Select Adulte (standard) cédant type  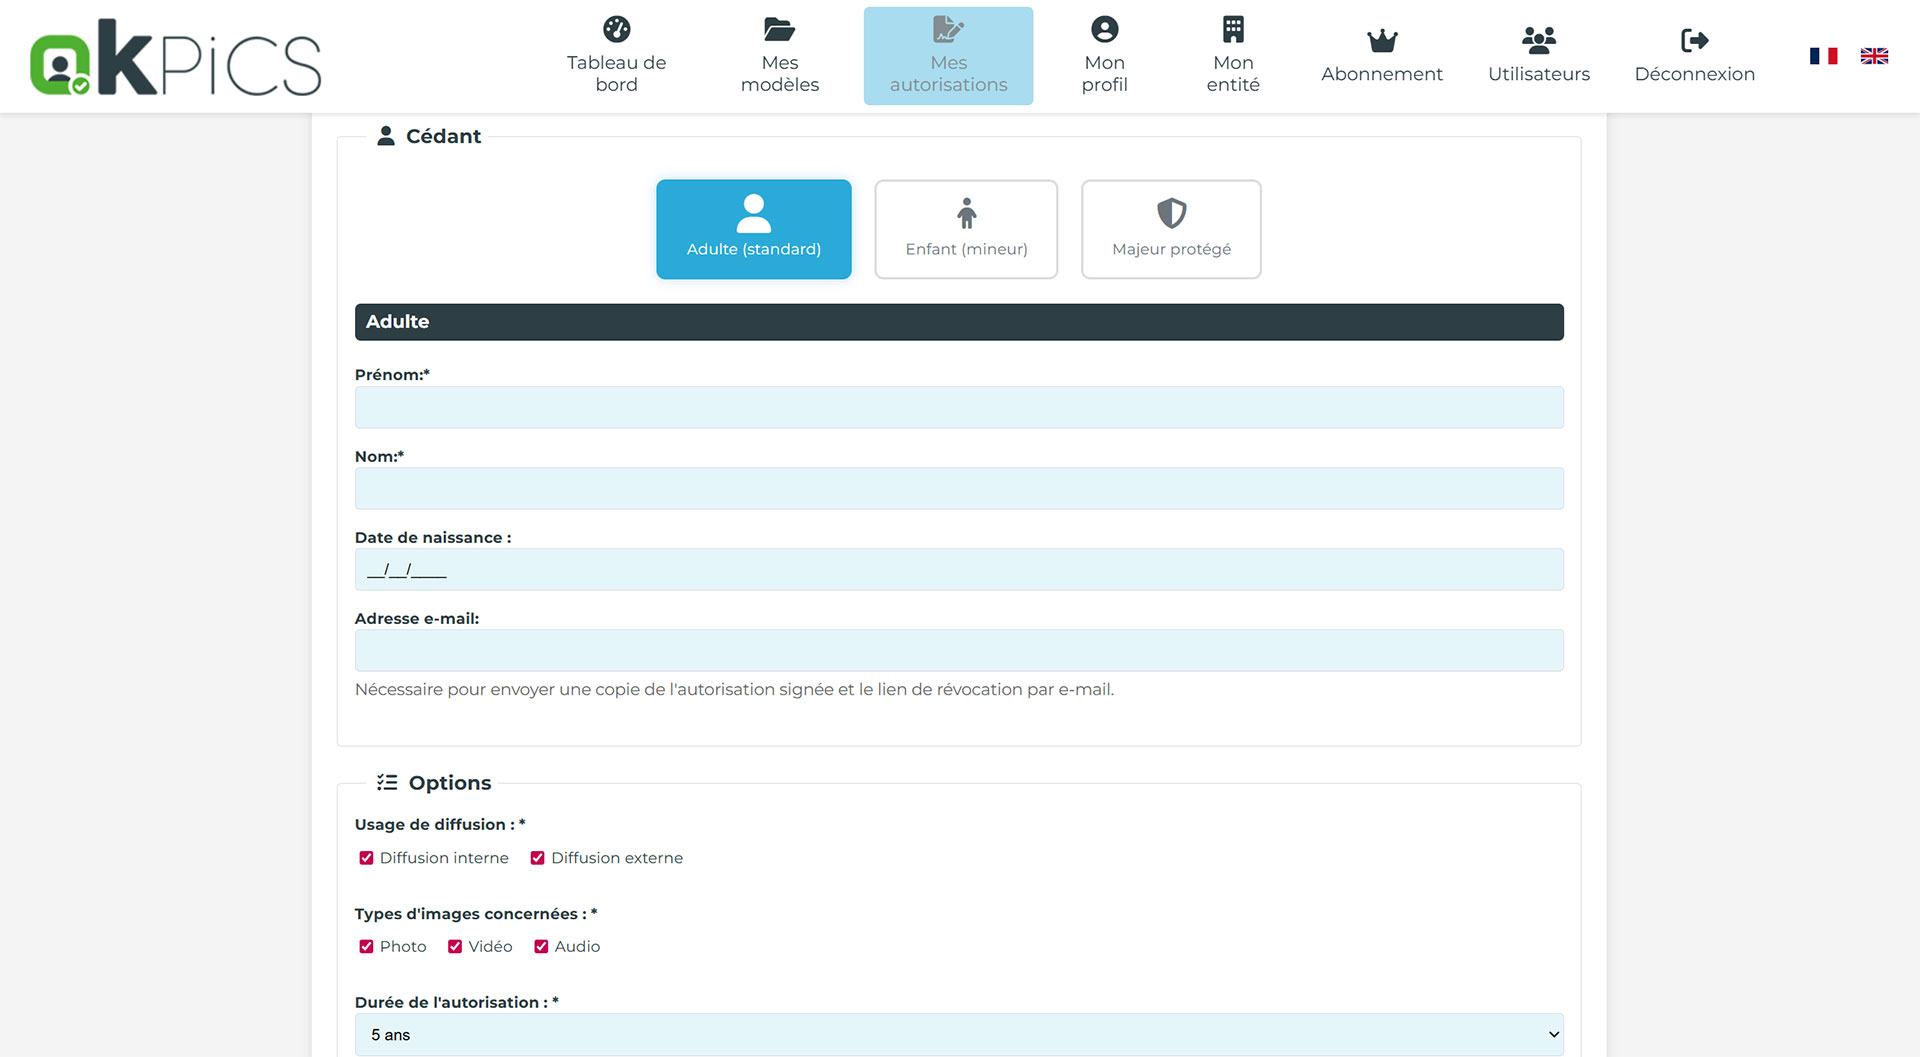coord(754,229)
